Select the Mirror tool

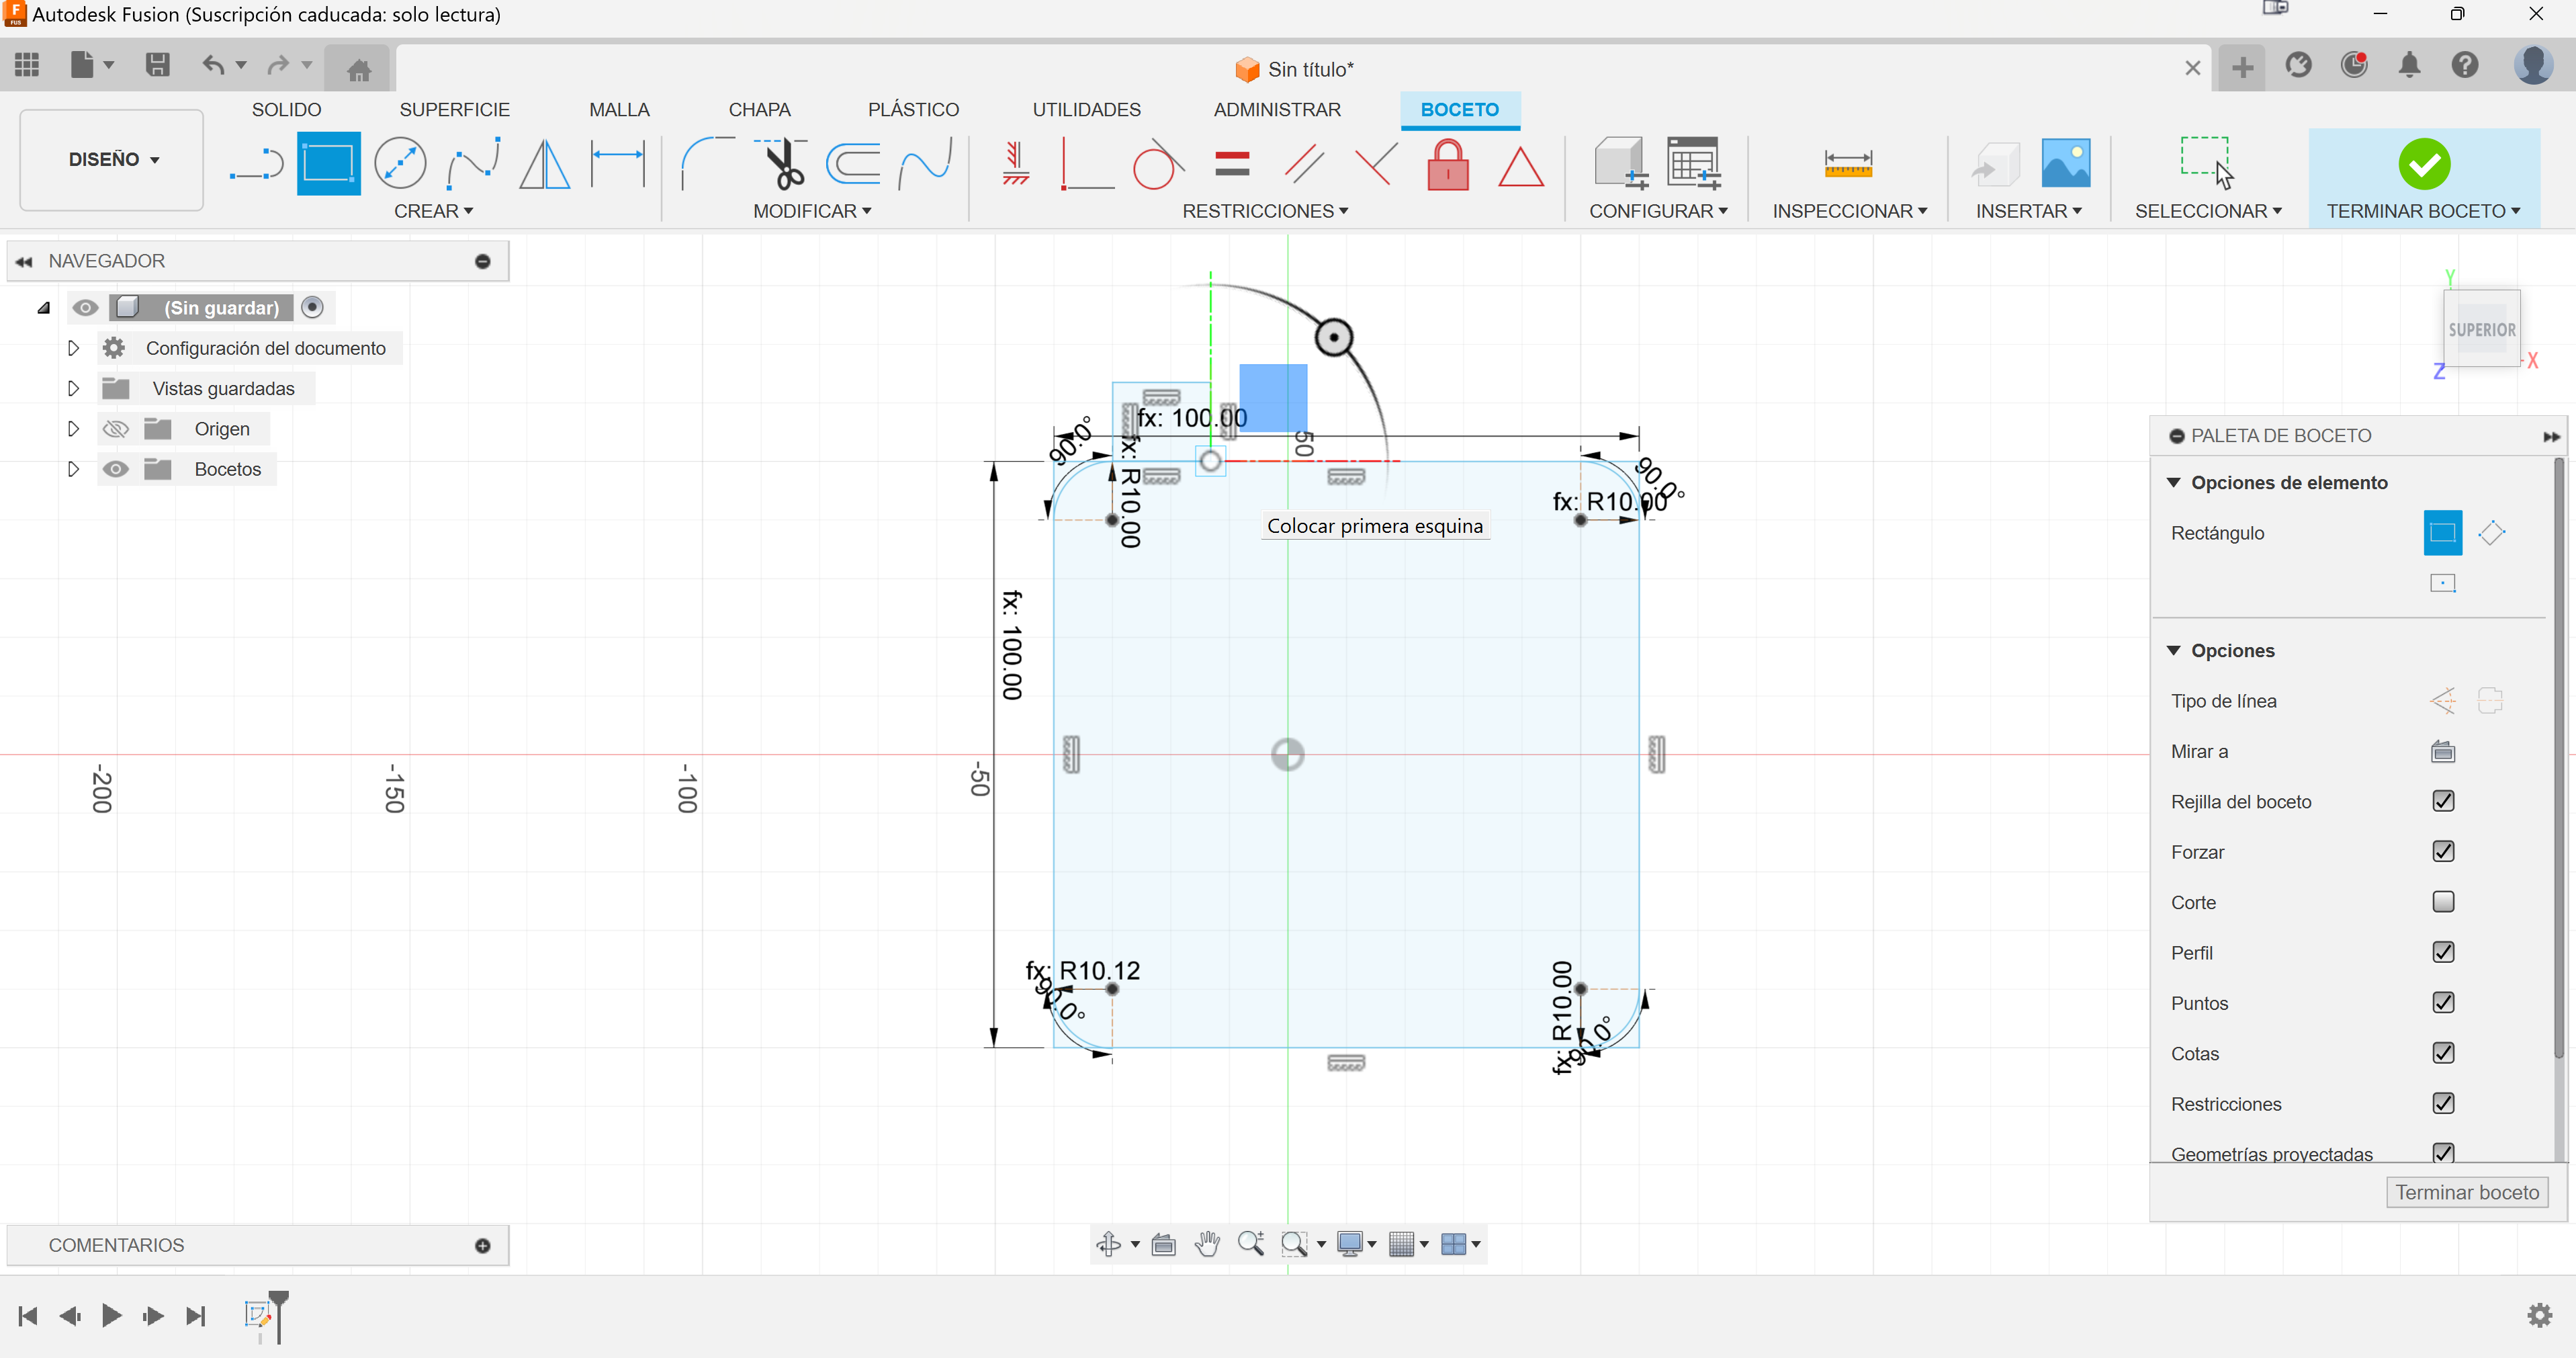(545, 164)
